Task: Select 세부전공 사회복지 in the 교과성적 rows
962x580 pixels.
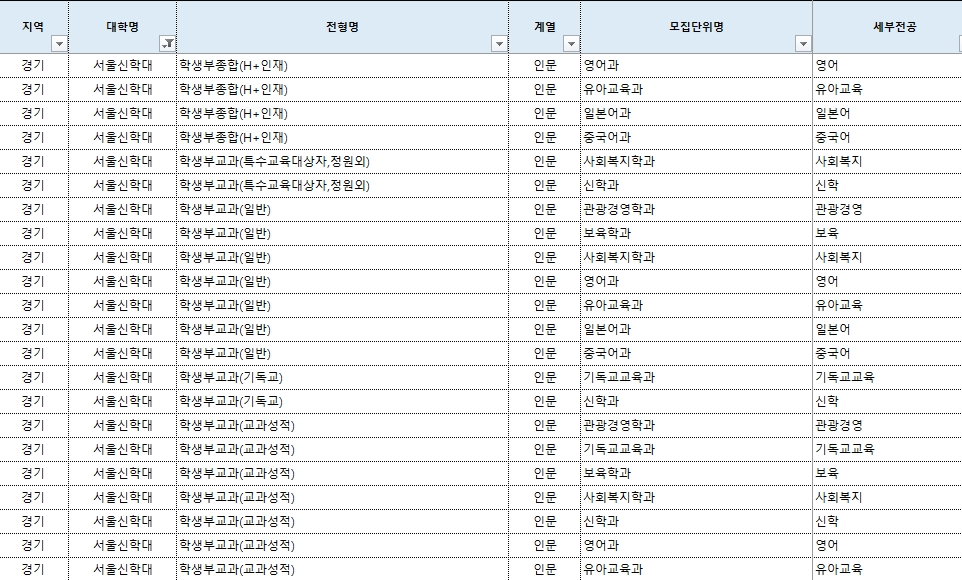Action: (839, 497)
